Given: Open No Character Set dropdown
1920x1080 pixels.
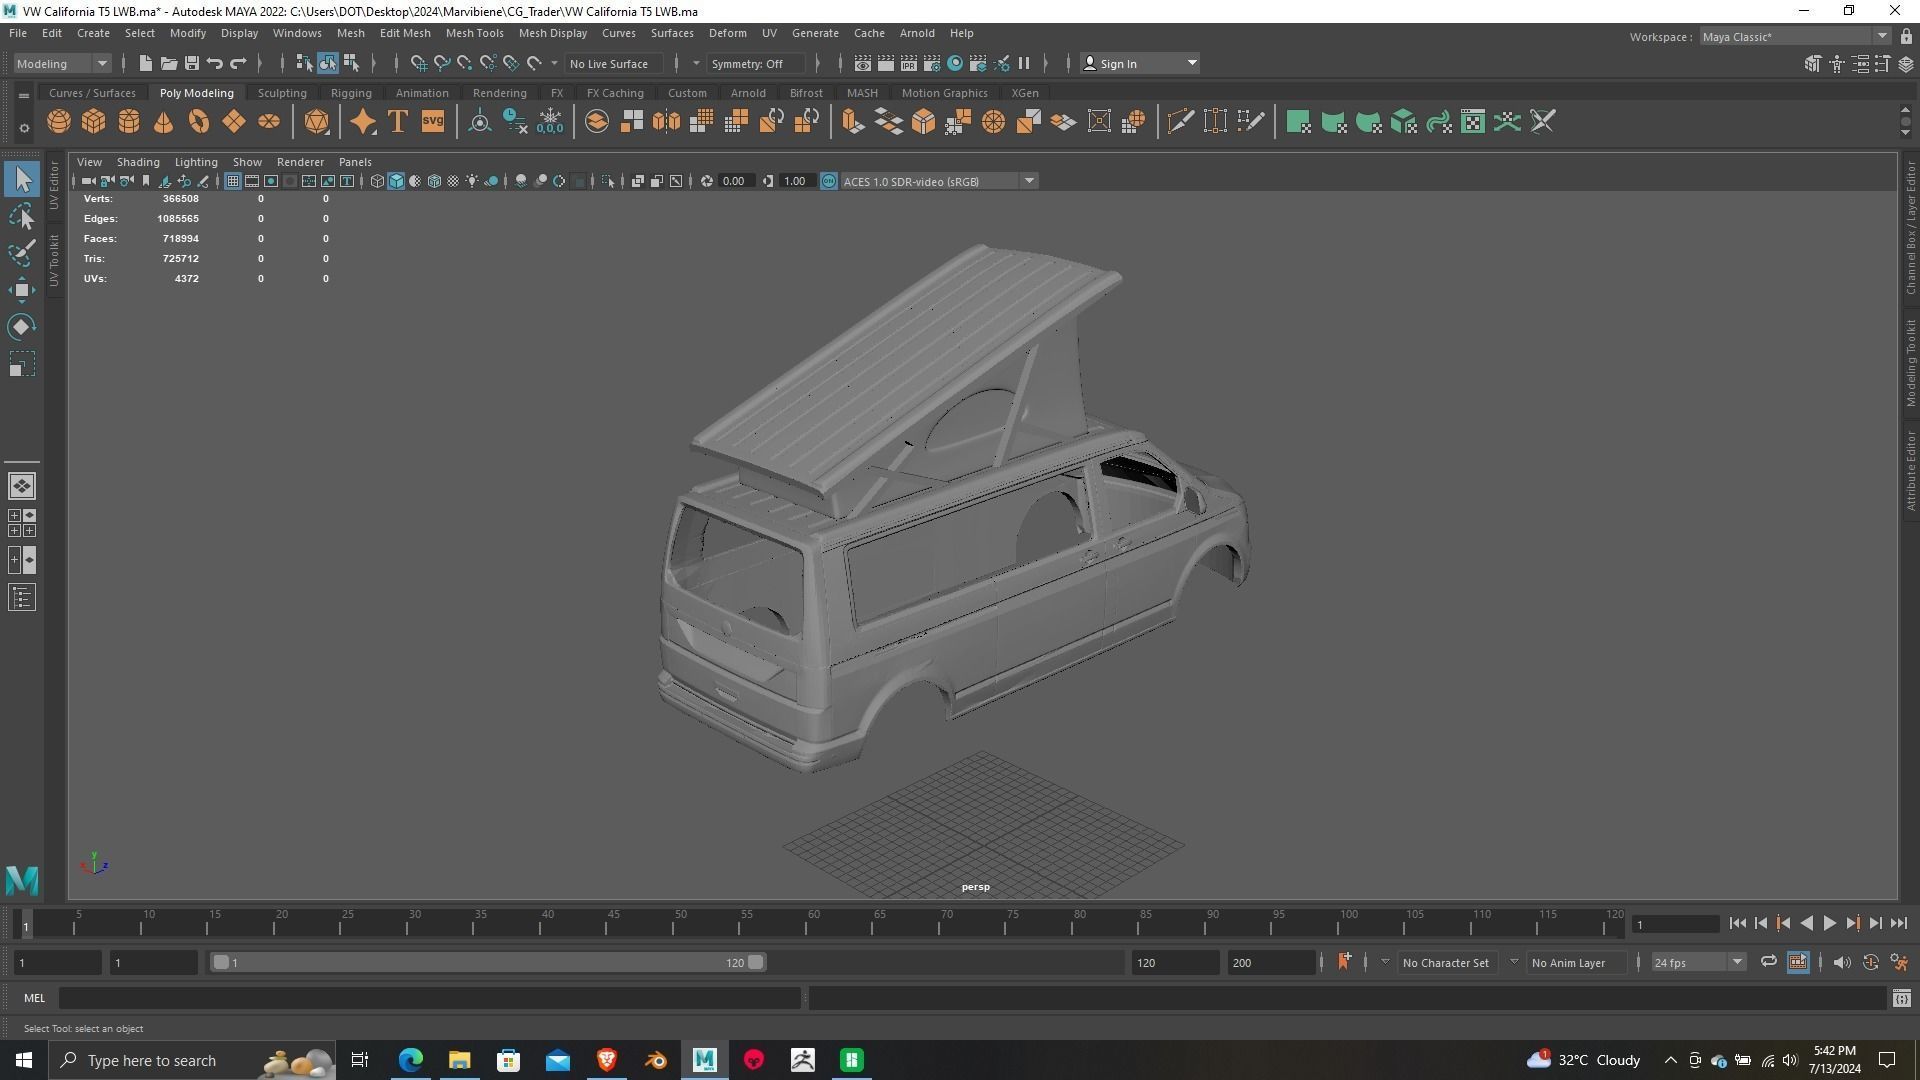Looking at the screenshot, I should coord(1448,962).
